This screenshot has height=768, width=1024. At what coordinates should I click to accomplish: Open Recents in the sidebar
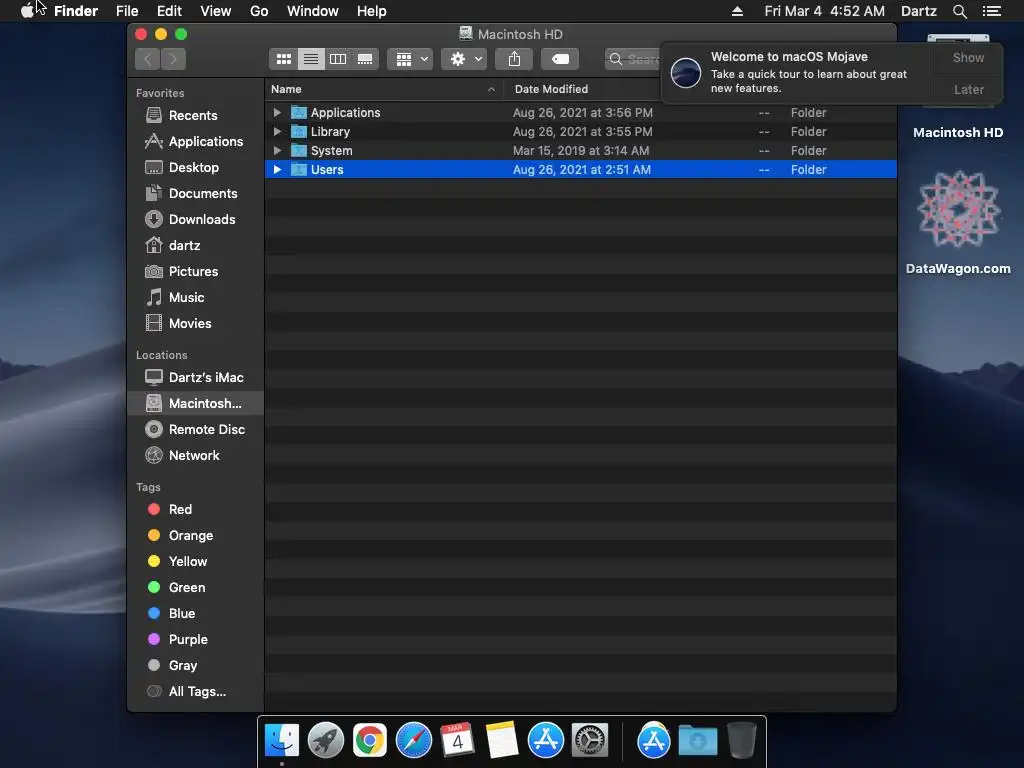pyautogui.click(x=196, y=116)
